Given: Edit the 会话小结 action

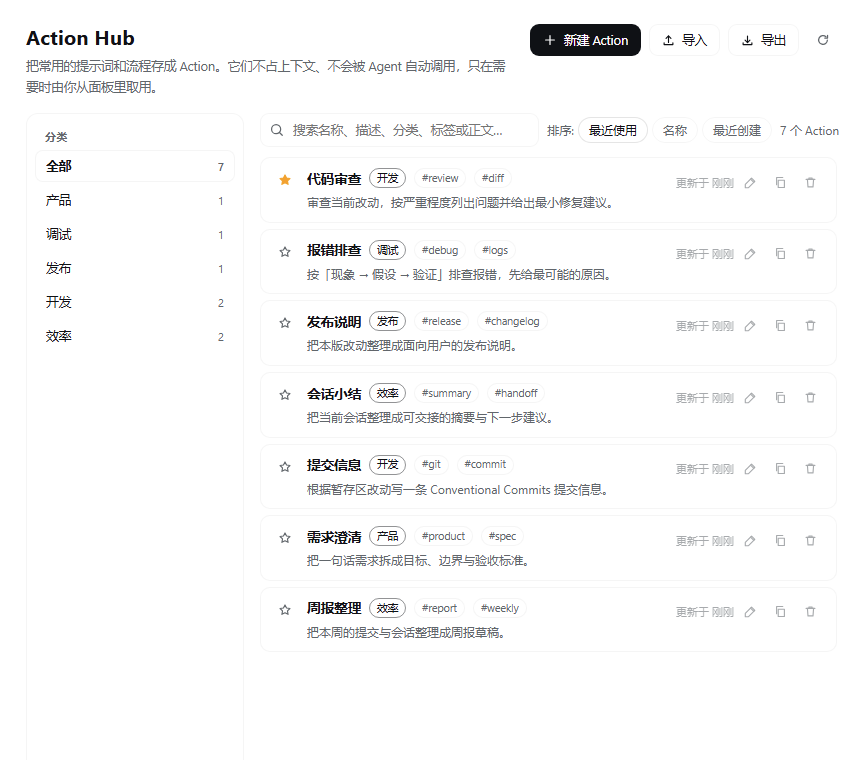Looking at the screenshot, I should tap(750, 398).
